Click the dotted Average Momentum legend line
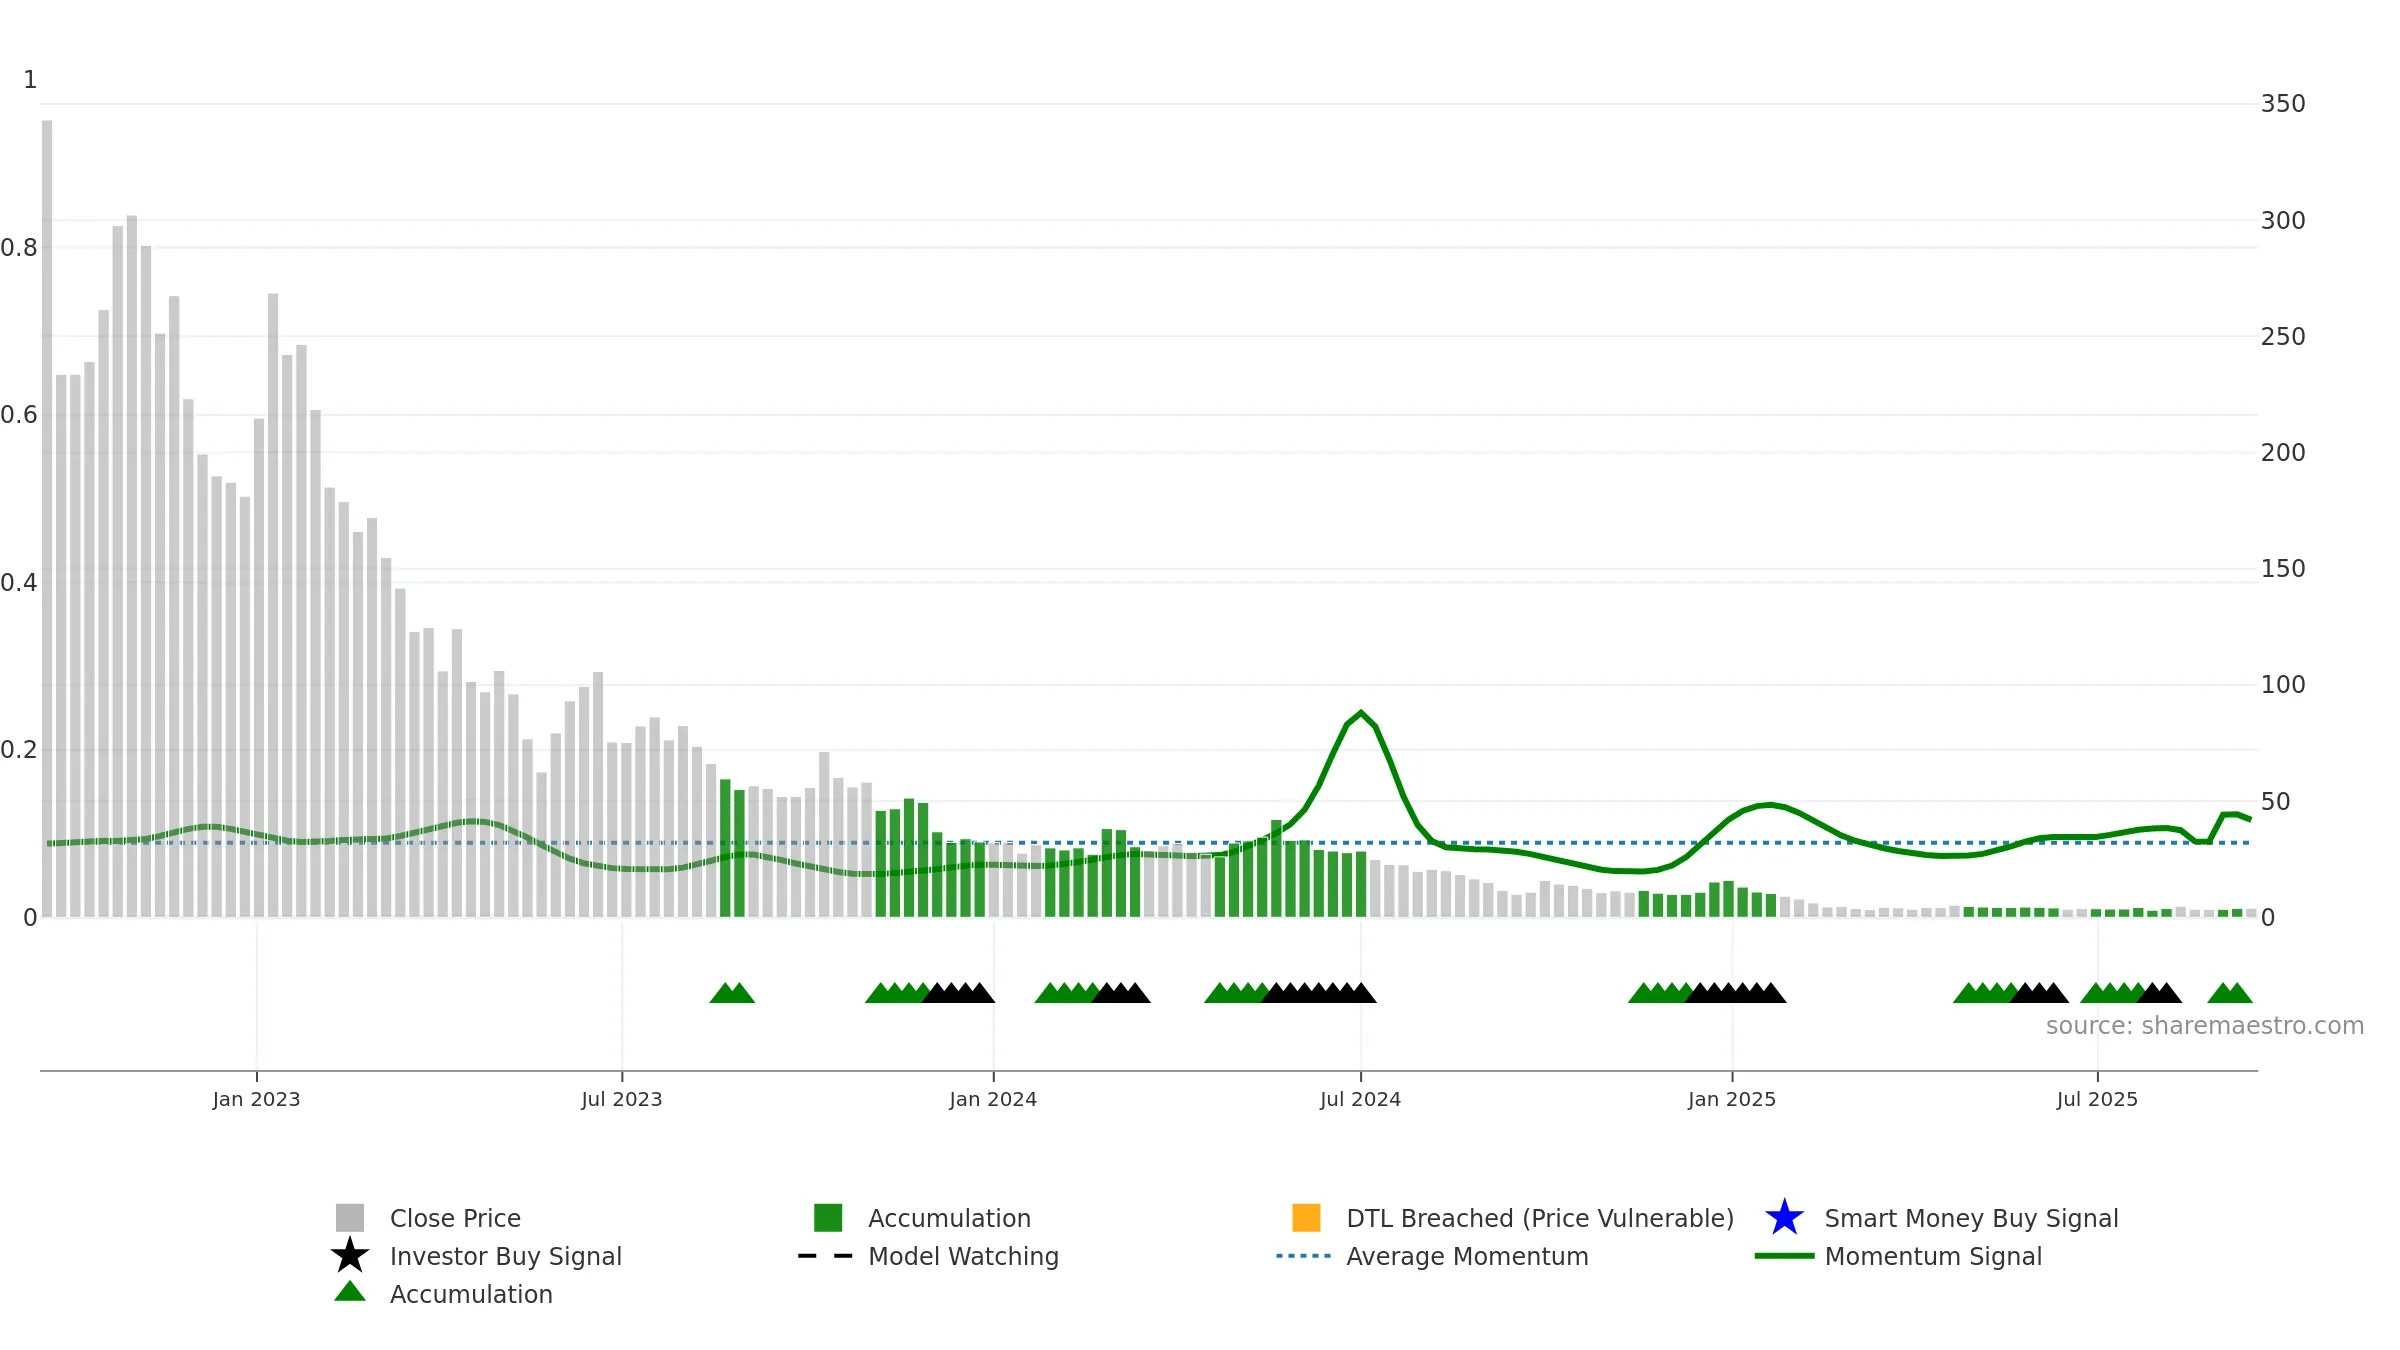The height and width of the screenshot is (1350, 2400). coord(1304,1256)
